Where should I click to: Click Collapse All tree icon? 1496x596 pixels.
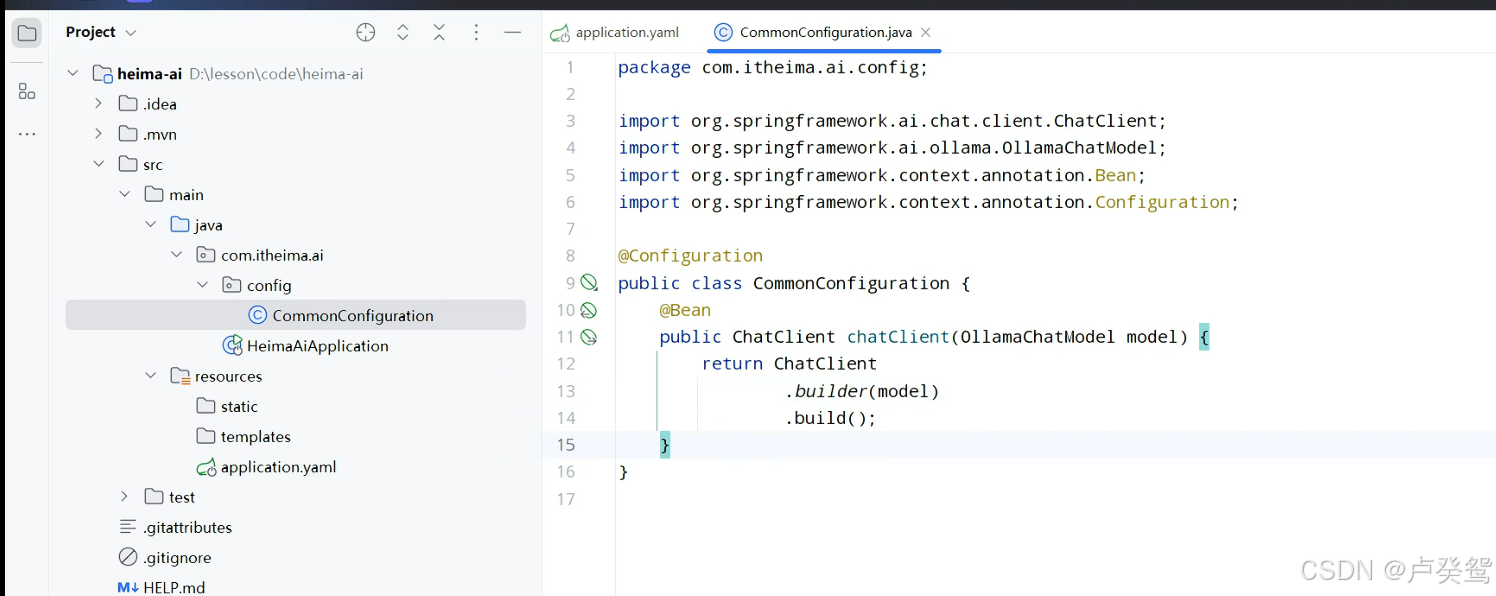coord(439,33)
